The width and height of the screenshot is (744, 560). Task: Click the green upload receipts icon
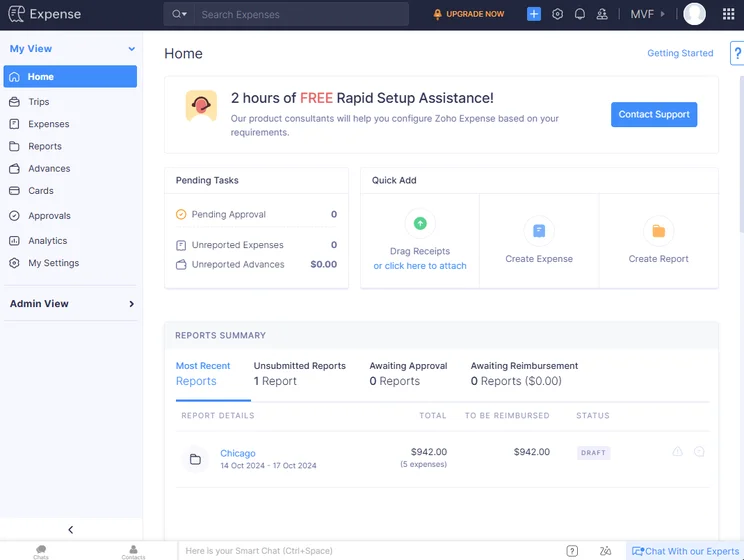pyautogui.click(x=420, y=223)
